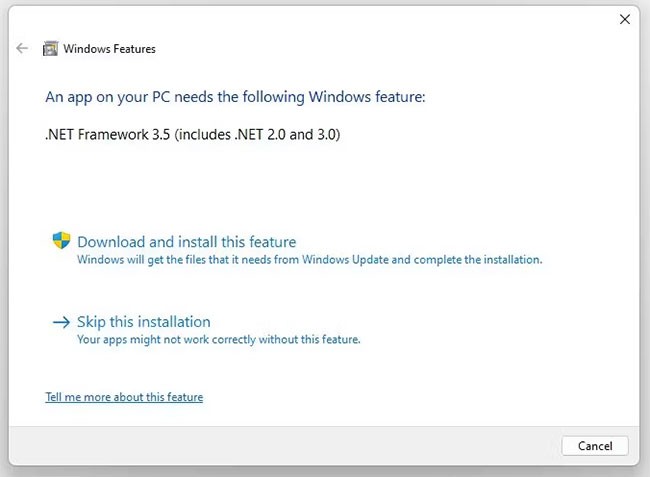650x477 pixels.
Task: Open Tell me more about this feature
Action: click(x=124, y=397)
